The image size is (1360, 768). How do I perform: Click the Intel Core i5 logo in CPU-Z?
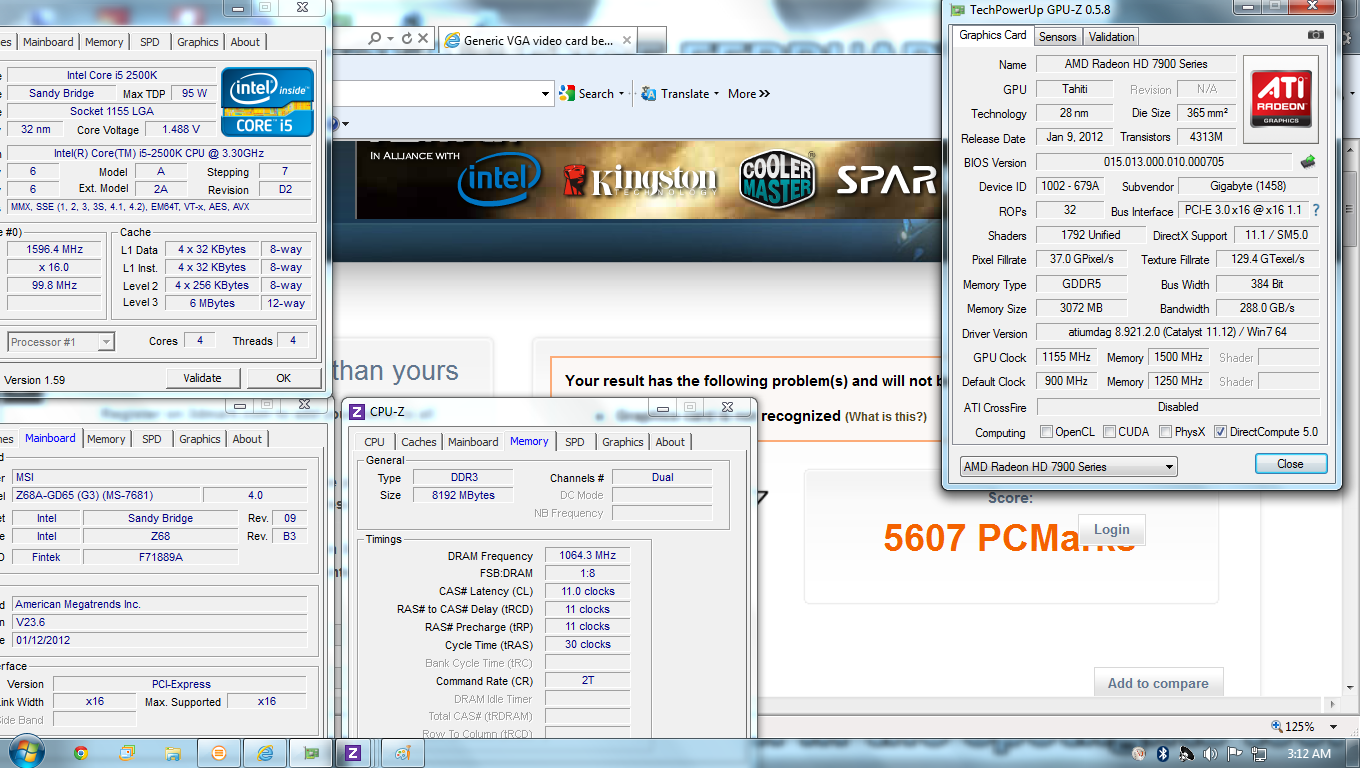[267, 102]
